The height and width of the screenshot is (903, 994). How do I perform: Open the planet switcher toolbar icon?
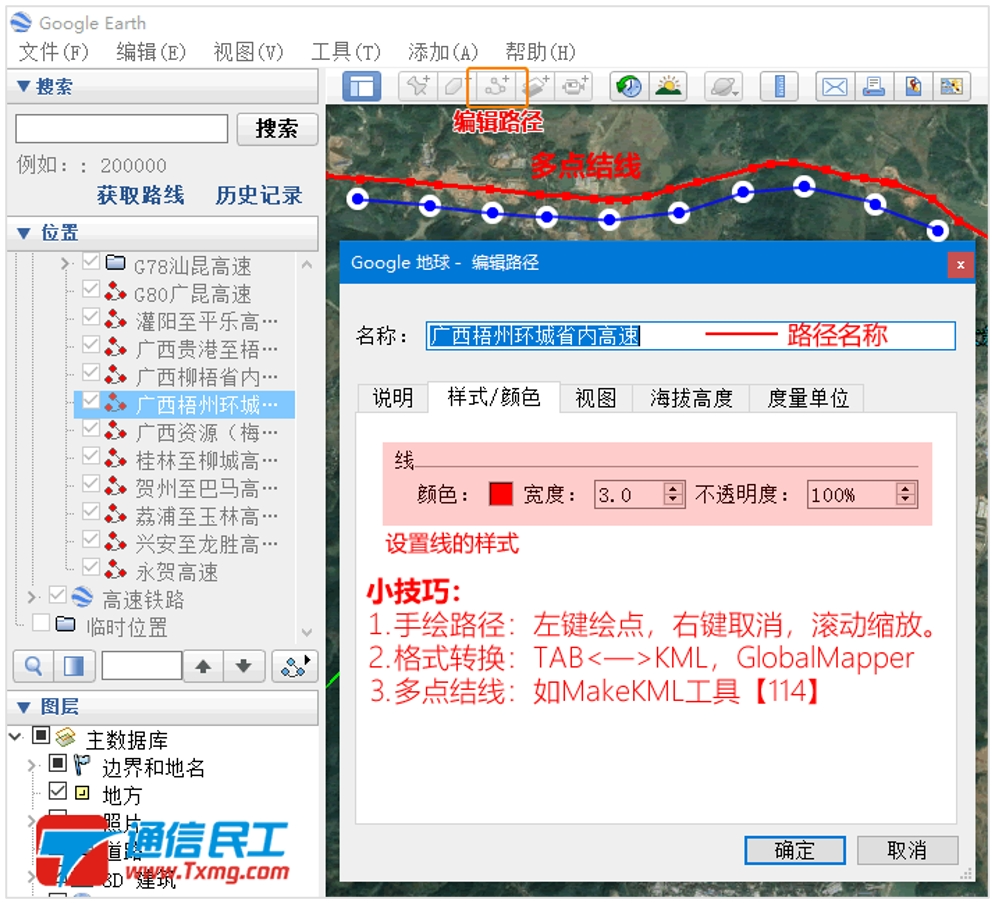coord(724,86)
